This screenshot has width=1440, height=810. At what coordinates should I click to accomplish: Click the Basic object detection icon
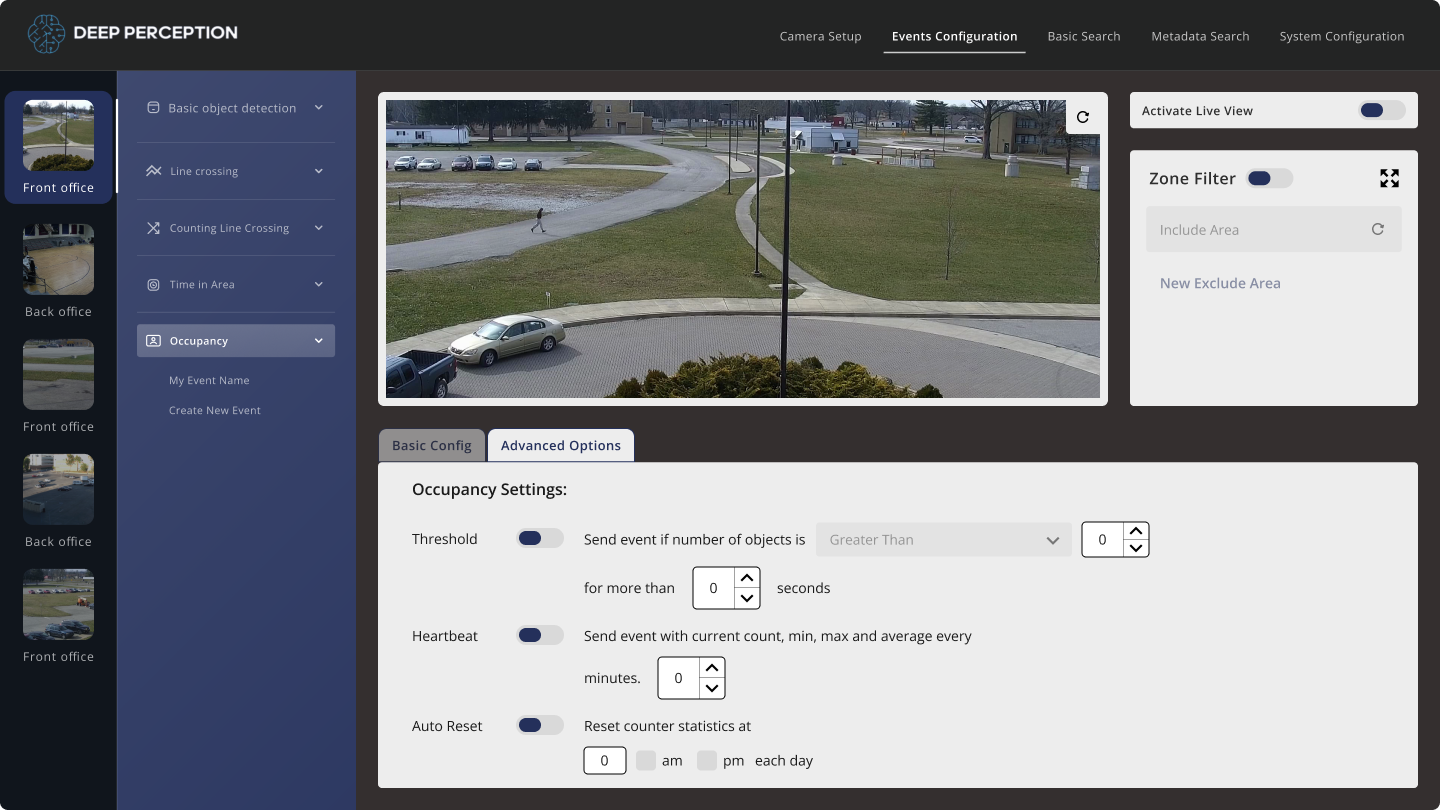(153, 107)
